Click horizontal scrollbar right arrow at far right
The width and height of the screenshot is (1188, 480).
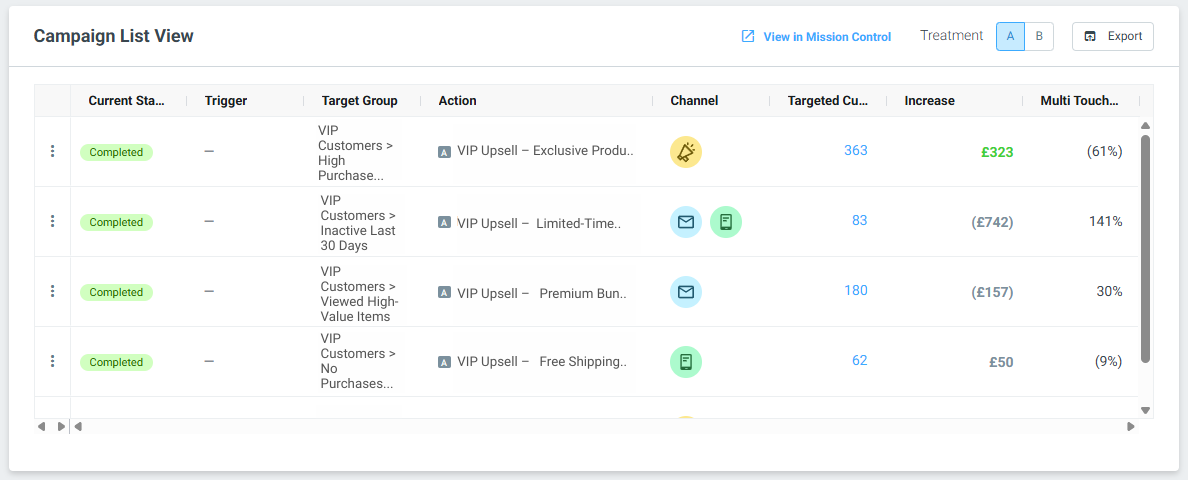click(1131, 426)
